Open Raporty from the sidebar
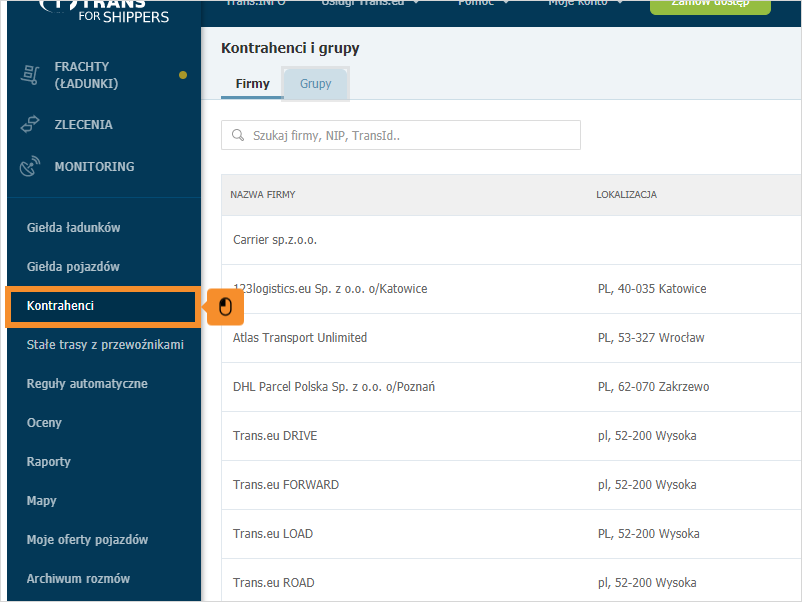This screenshot has width=802, height=602. pyautogui.click(x=49, y=461)
